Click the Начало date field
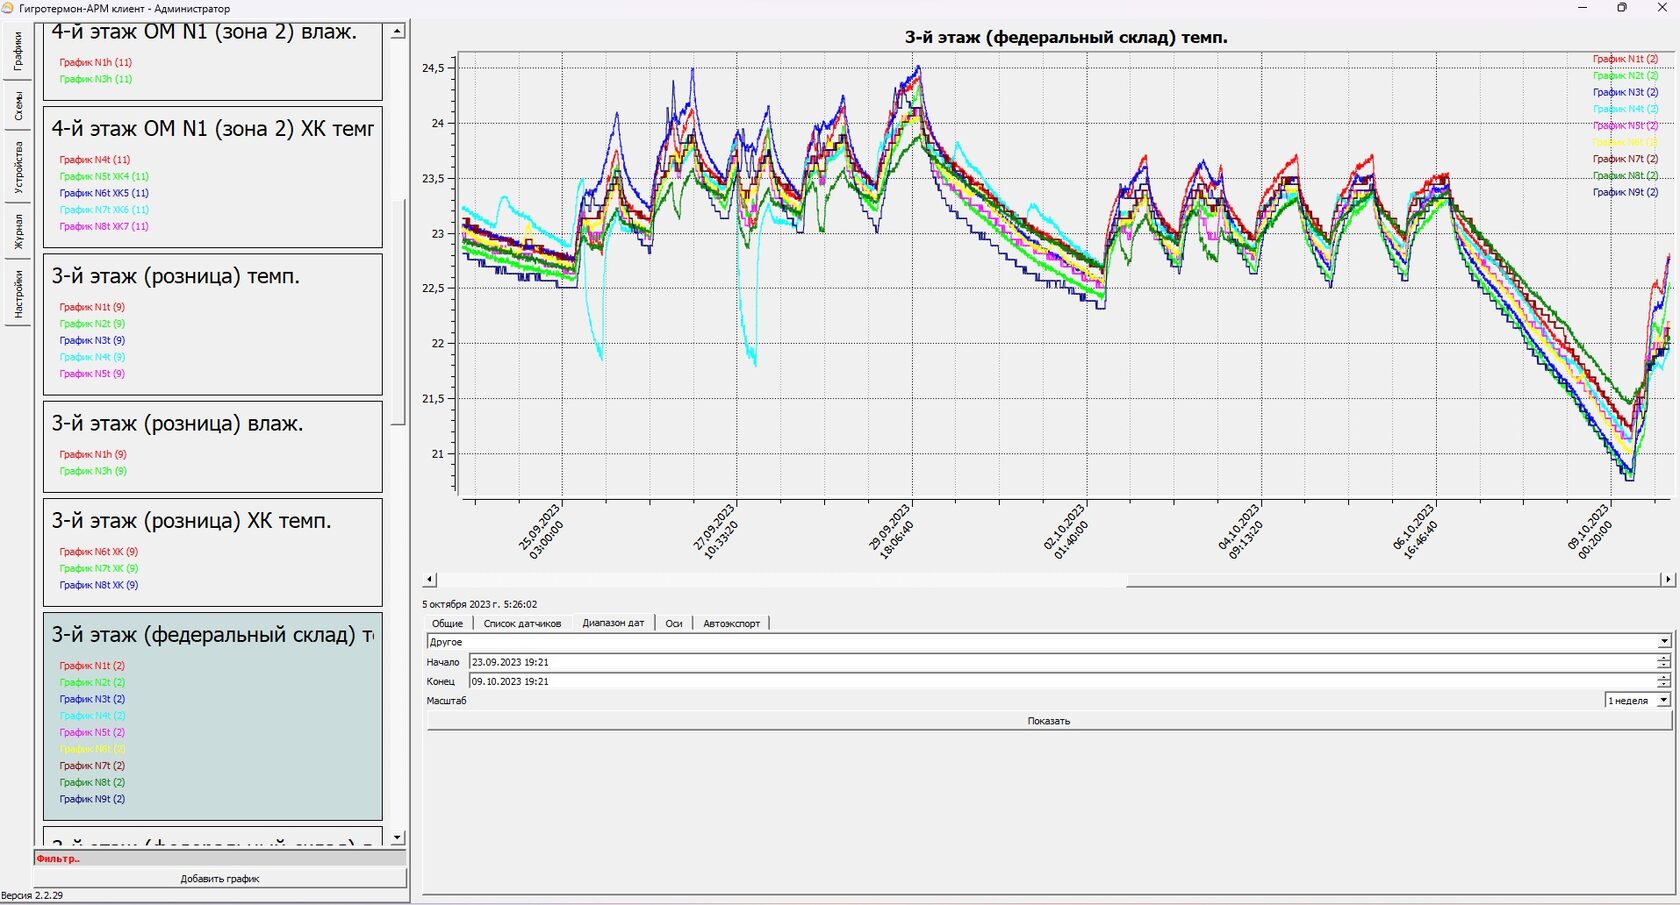The image size is (1680, 905). click(x=1062, y=662)
